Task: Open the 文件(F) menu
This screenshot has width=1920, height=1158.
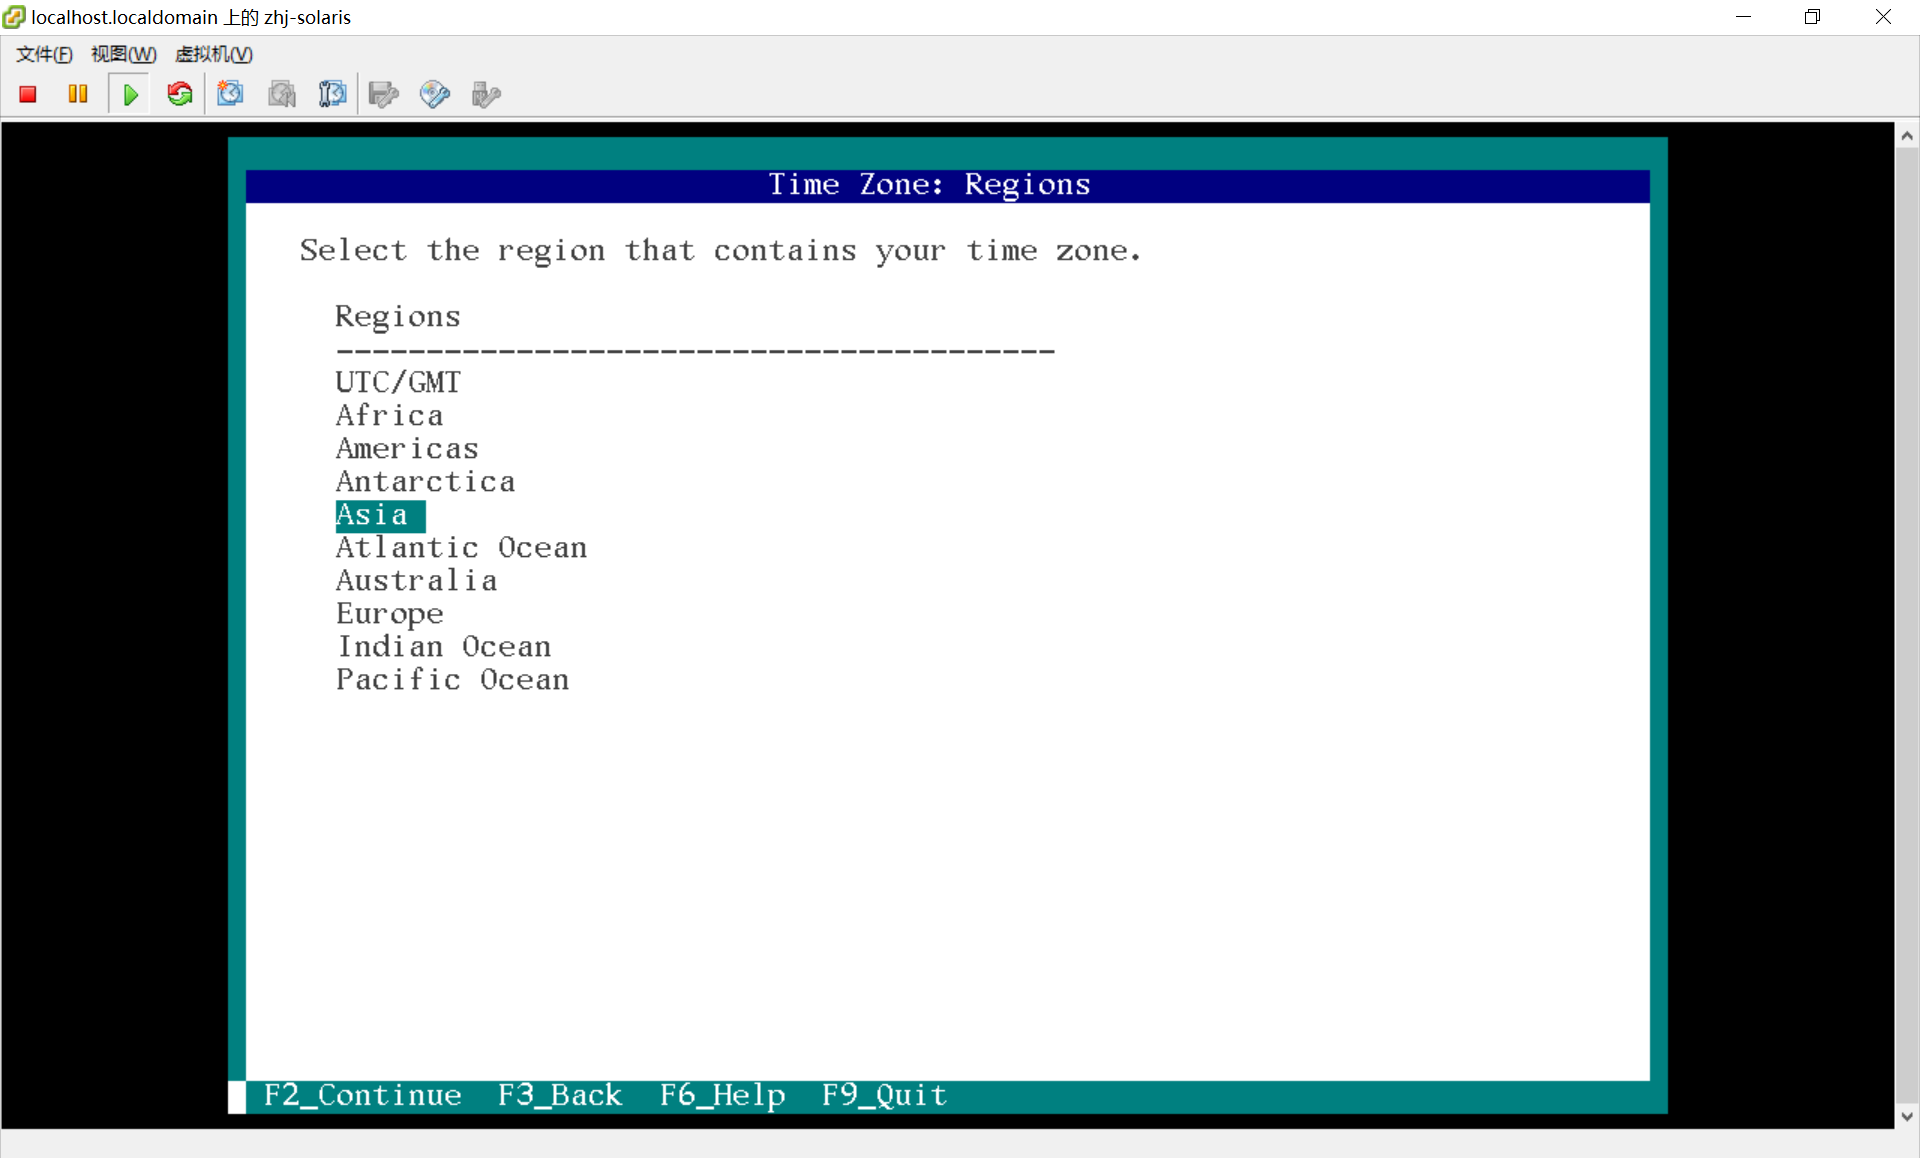Action: pos(44,54)
